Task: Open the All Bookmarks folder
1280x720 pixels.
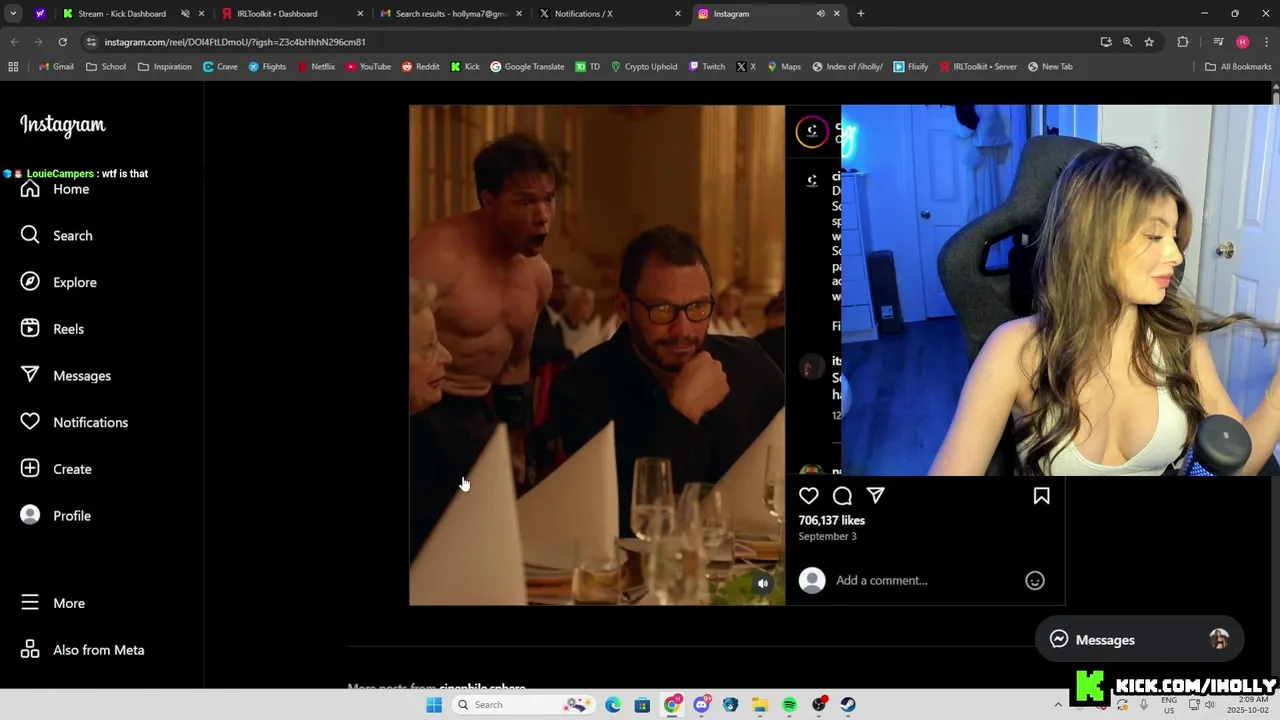Action: pyautogui.click(x=1238, y=67)
